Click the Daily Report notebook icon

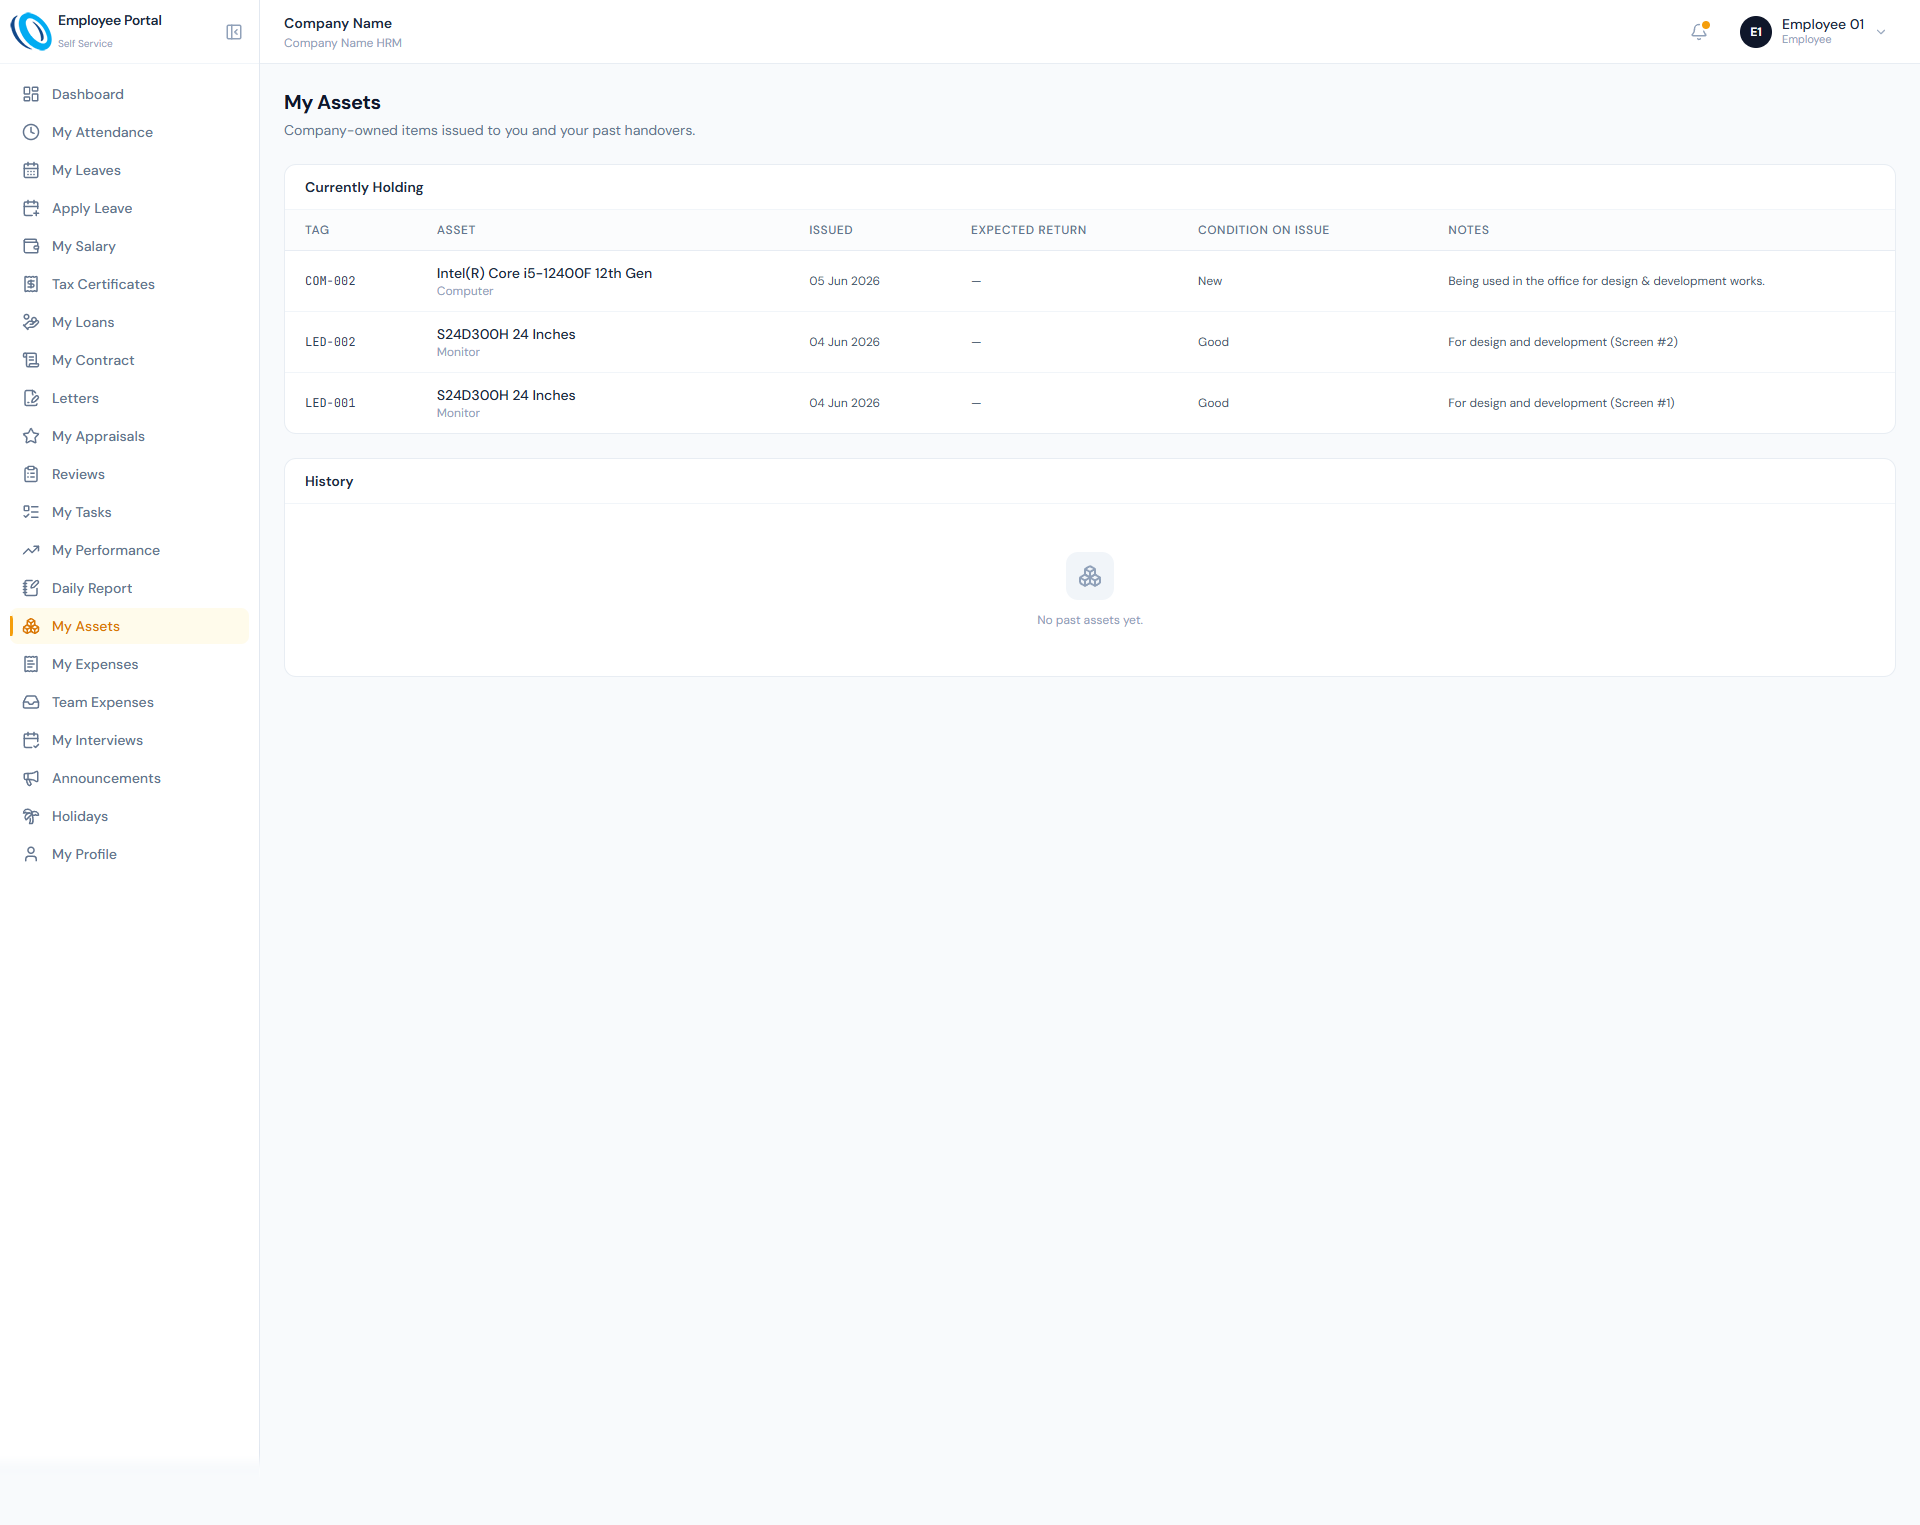(x=31, y=588)
